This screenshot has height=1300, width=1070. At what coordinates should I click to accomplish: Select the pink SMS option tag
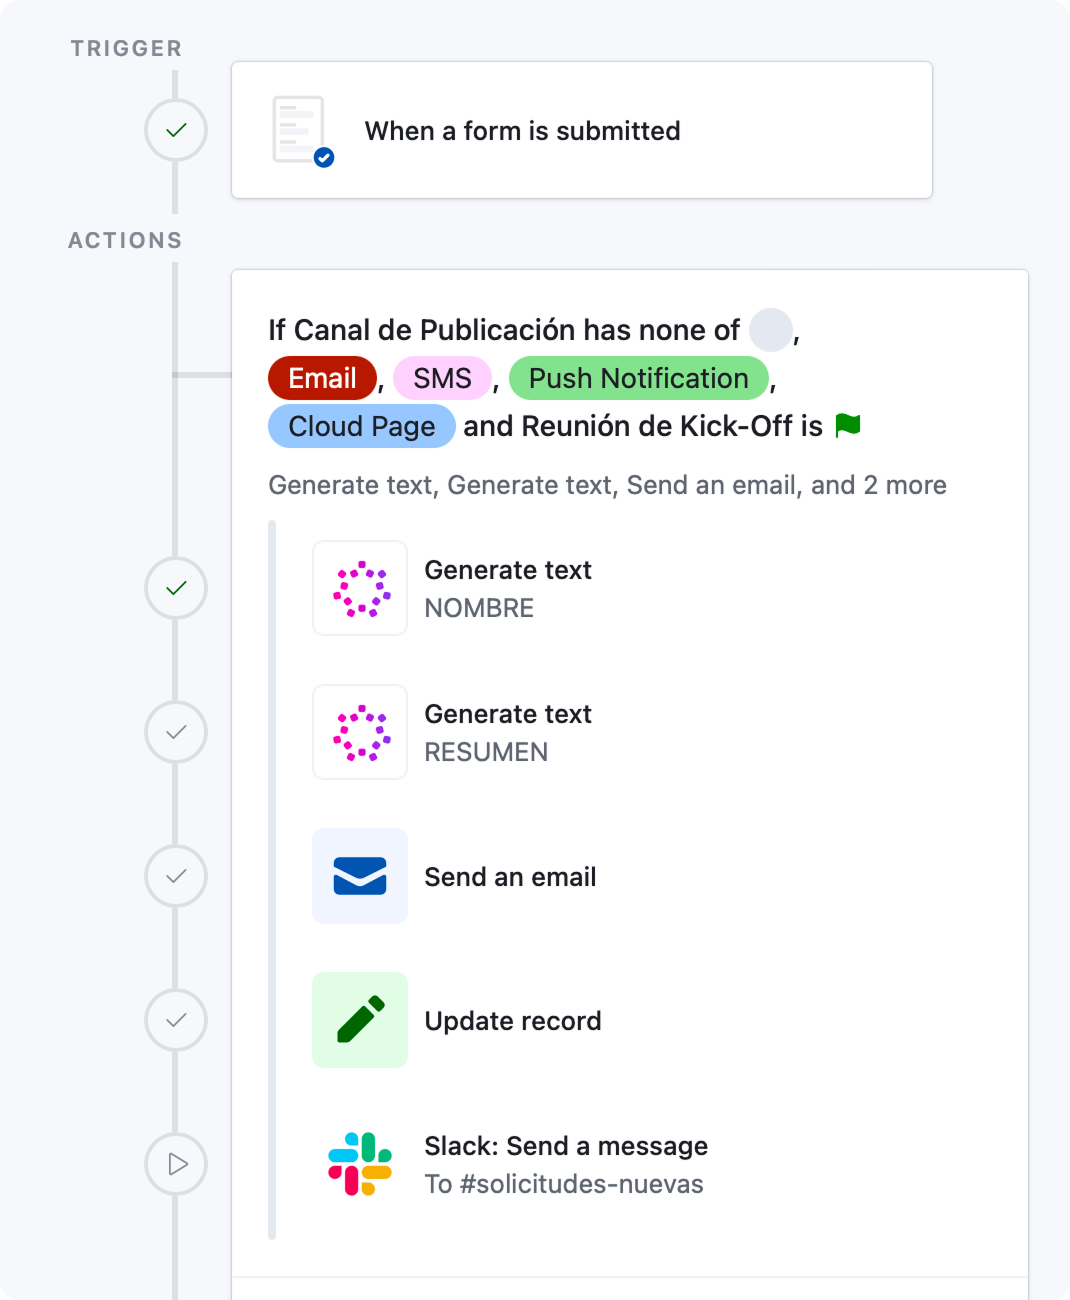[442, 378]
